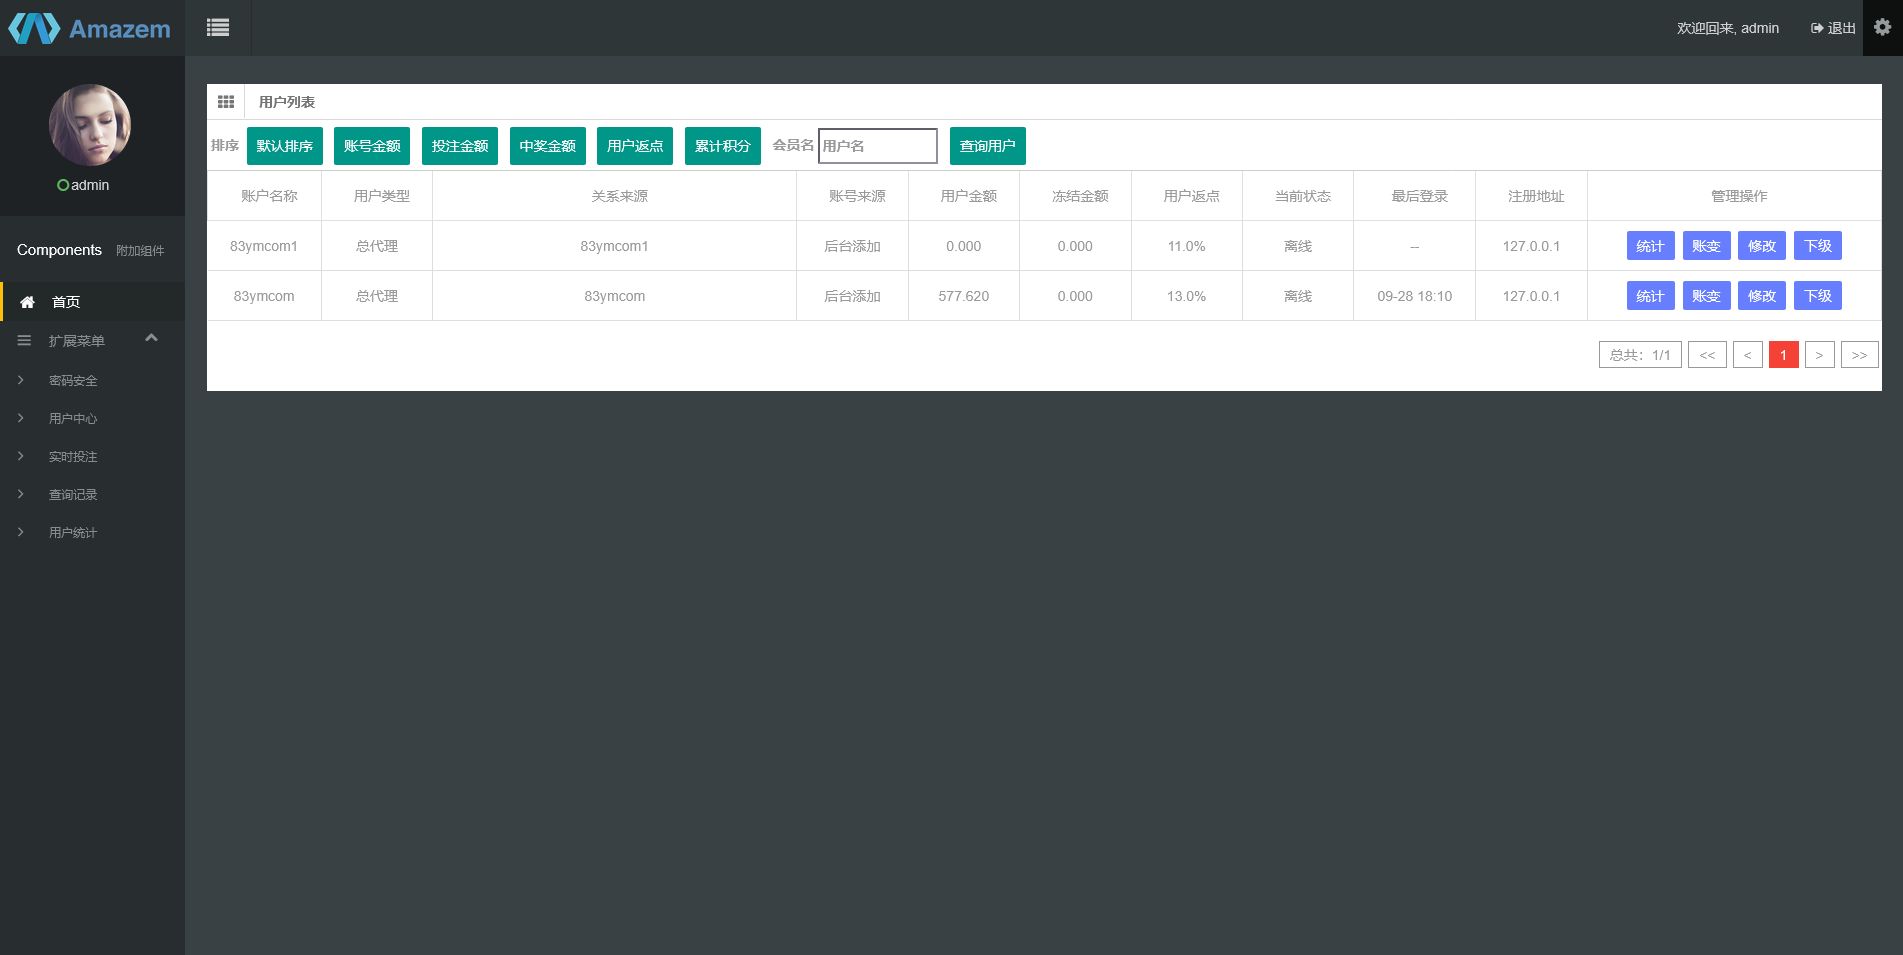This screenshot has height=955, width=1903.
Task: Open the settings gear icon
Action: [x=1882, y=28]
